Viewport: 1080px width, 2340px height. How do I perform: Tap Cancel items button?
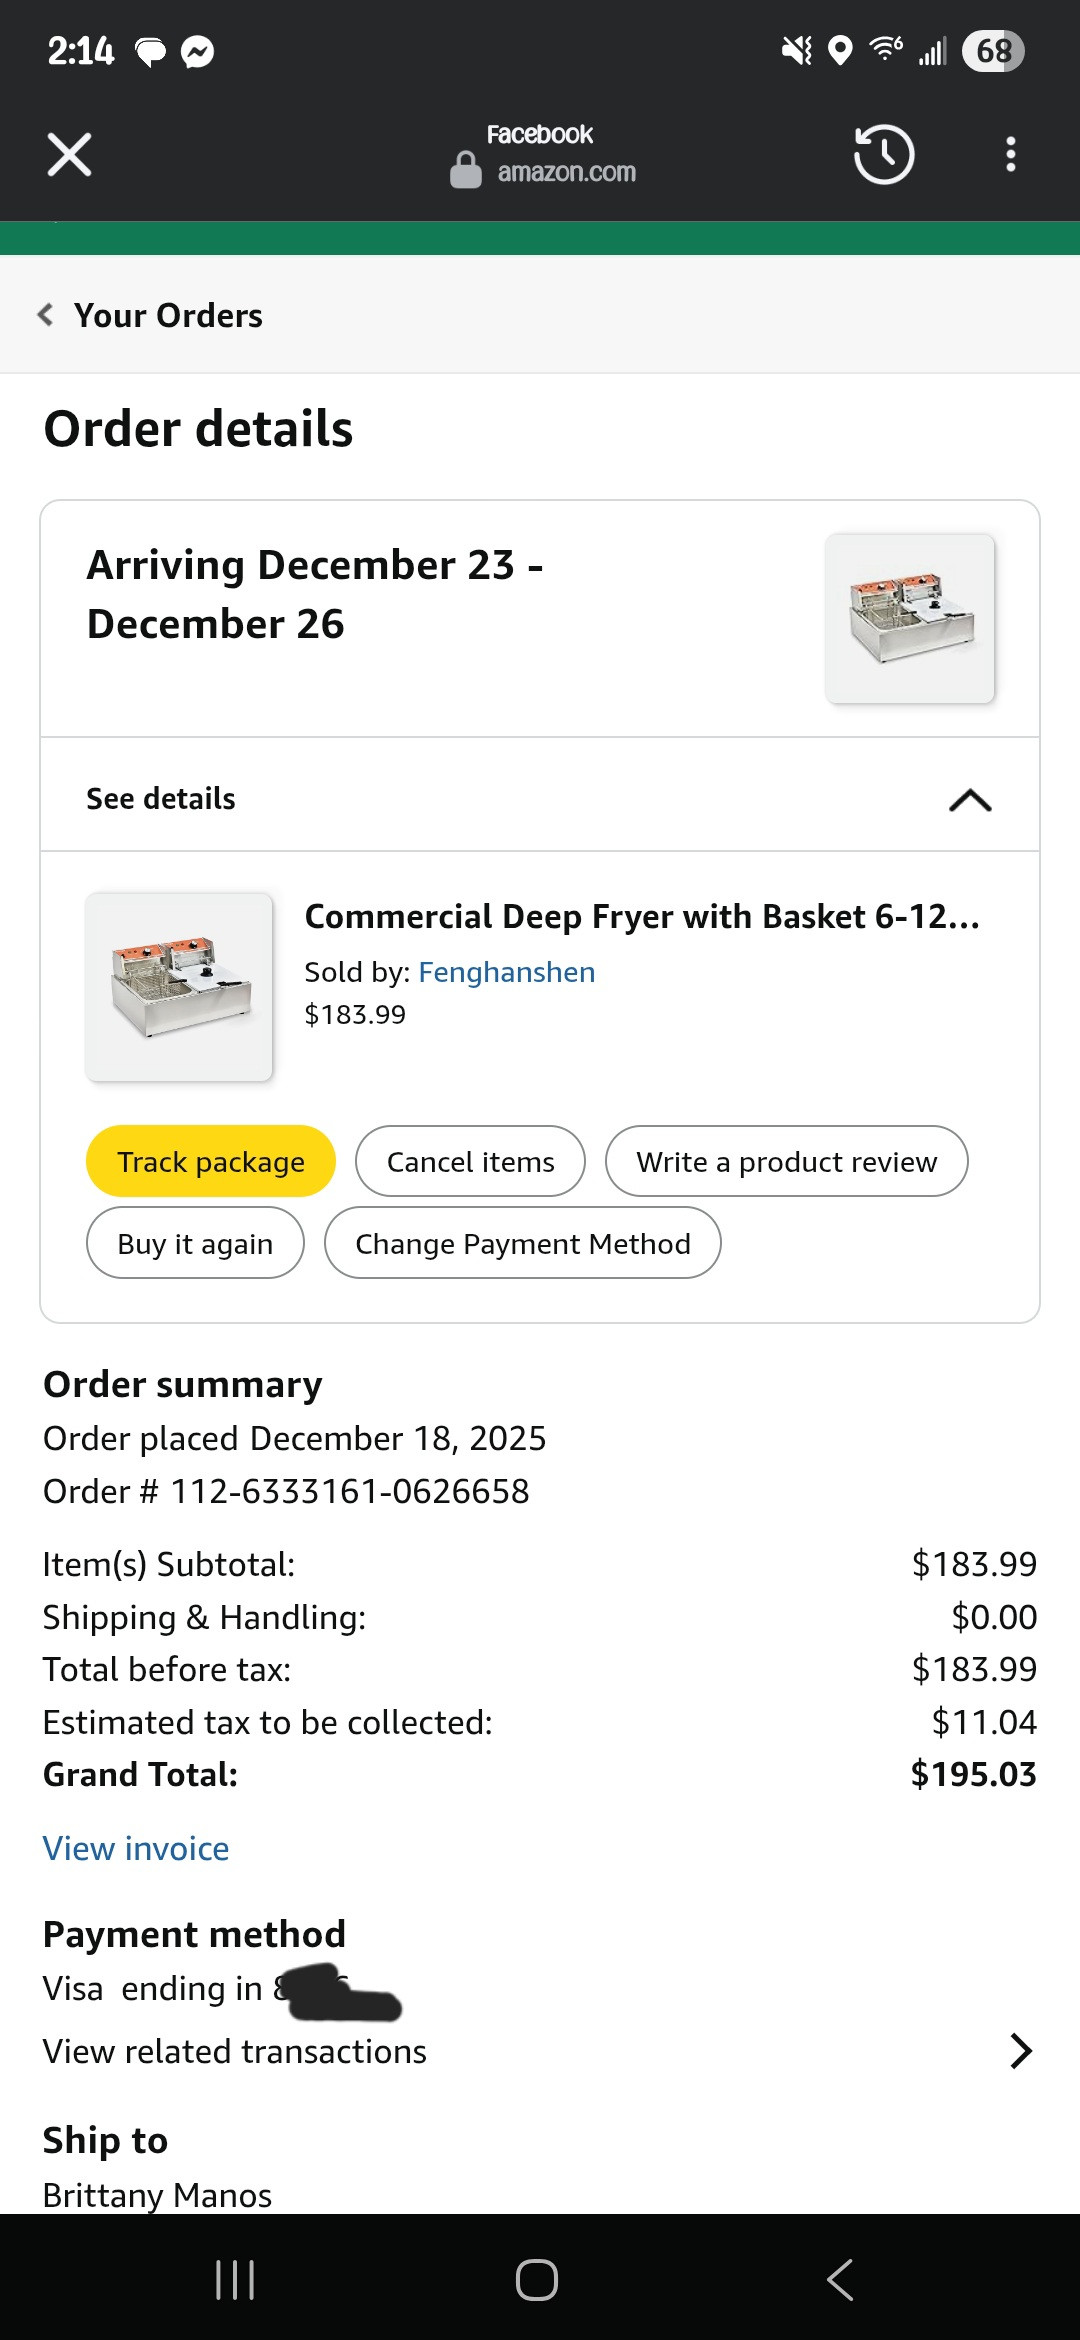pos(470,1162)
